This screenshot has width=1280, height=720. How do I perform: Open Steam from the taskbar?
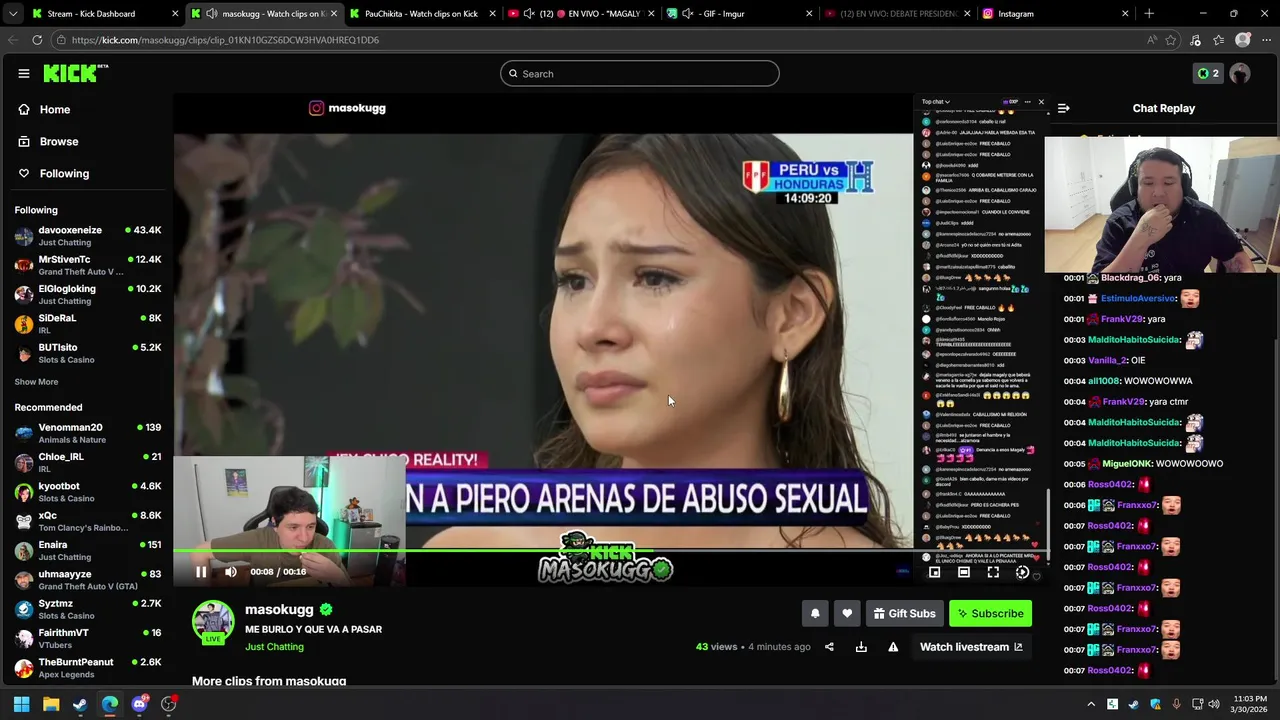(80, 704)
